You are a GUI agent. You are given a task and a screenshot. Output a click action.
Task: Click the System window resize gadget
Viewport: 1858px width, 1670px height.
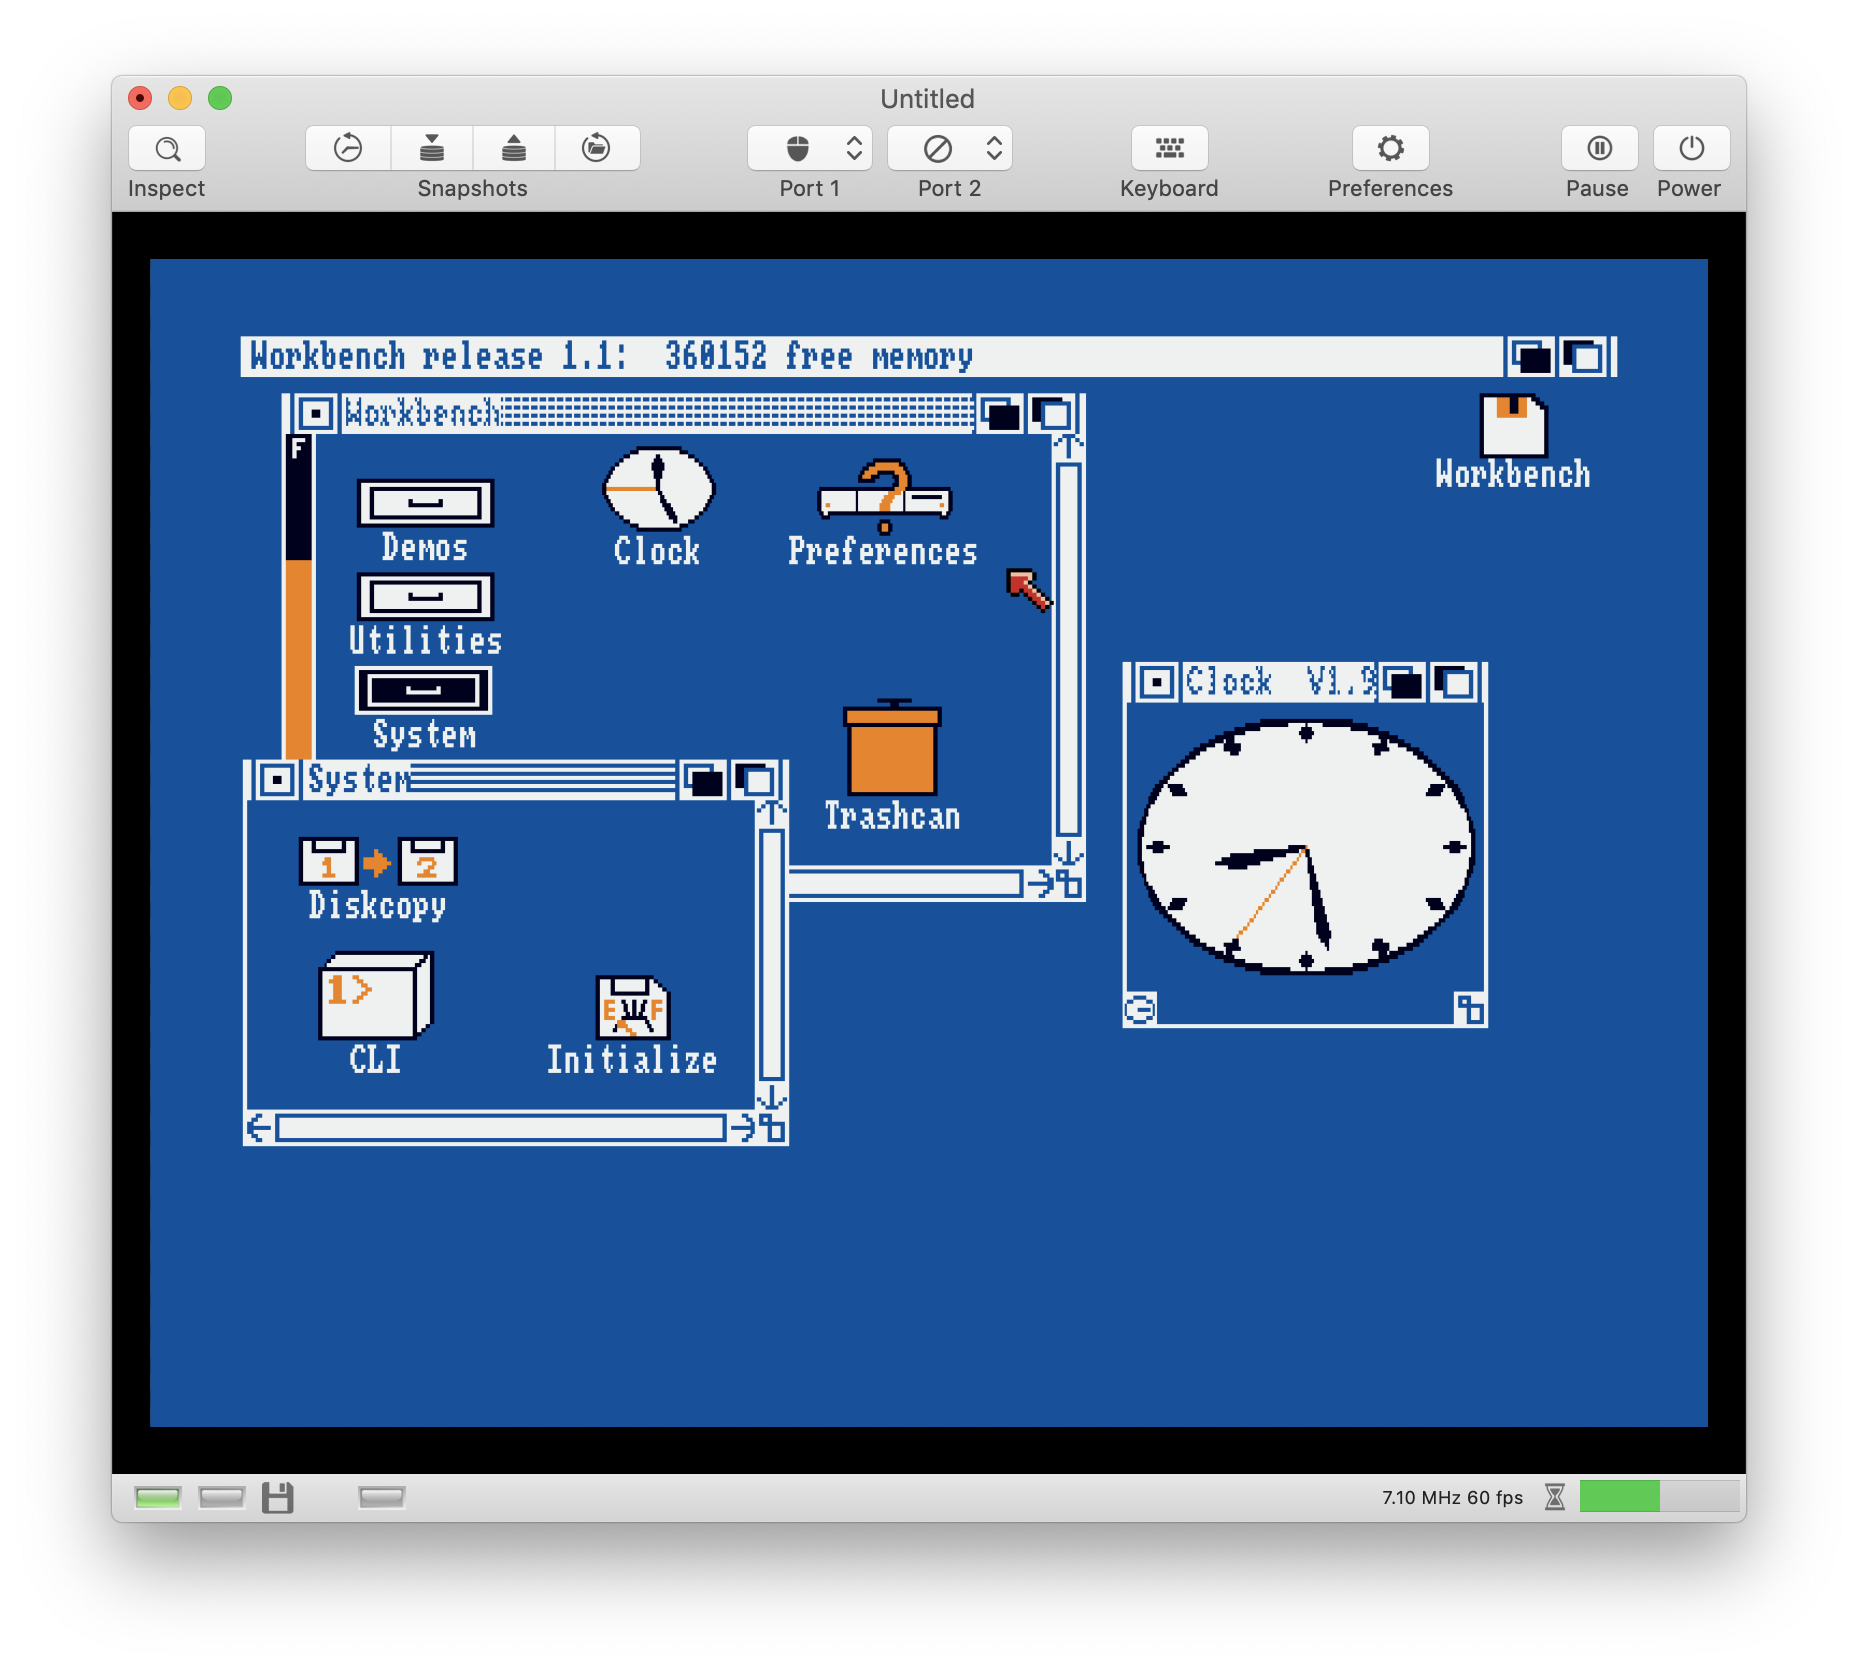point(773,1128)
